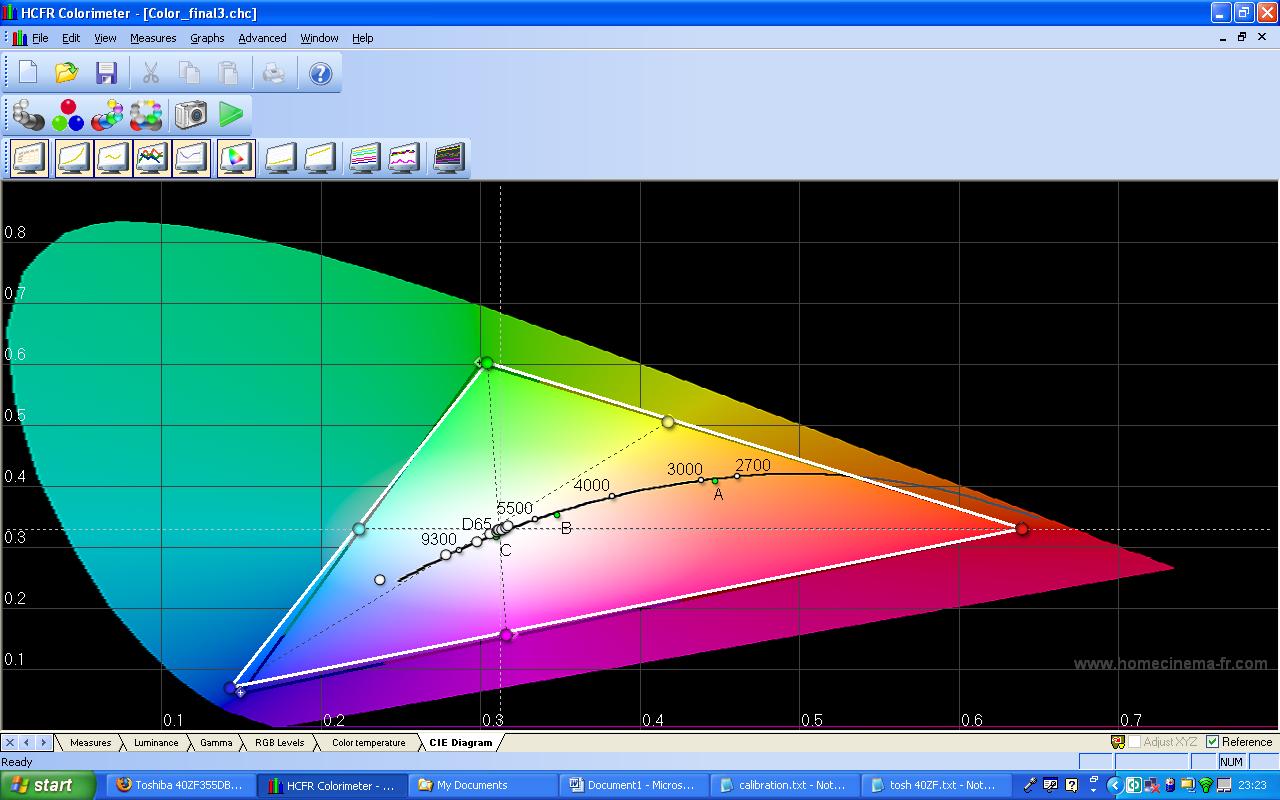Click the magenta secondary point on the triangle
Viewport: 1280px width, 800px height.
pyautogui.click(x=506, y=634)
